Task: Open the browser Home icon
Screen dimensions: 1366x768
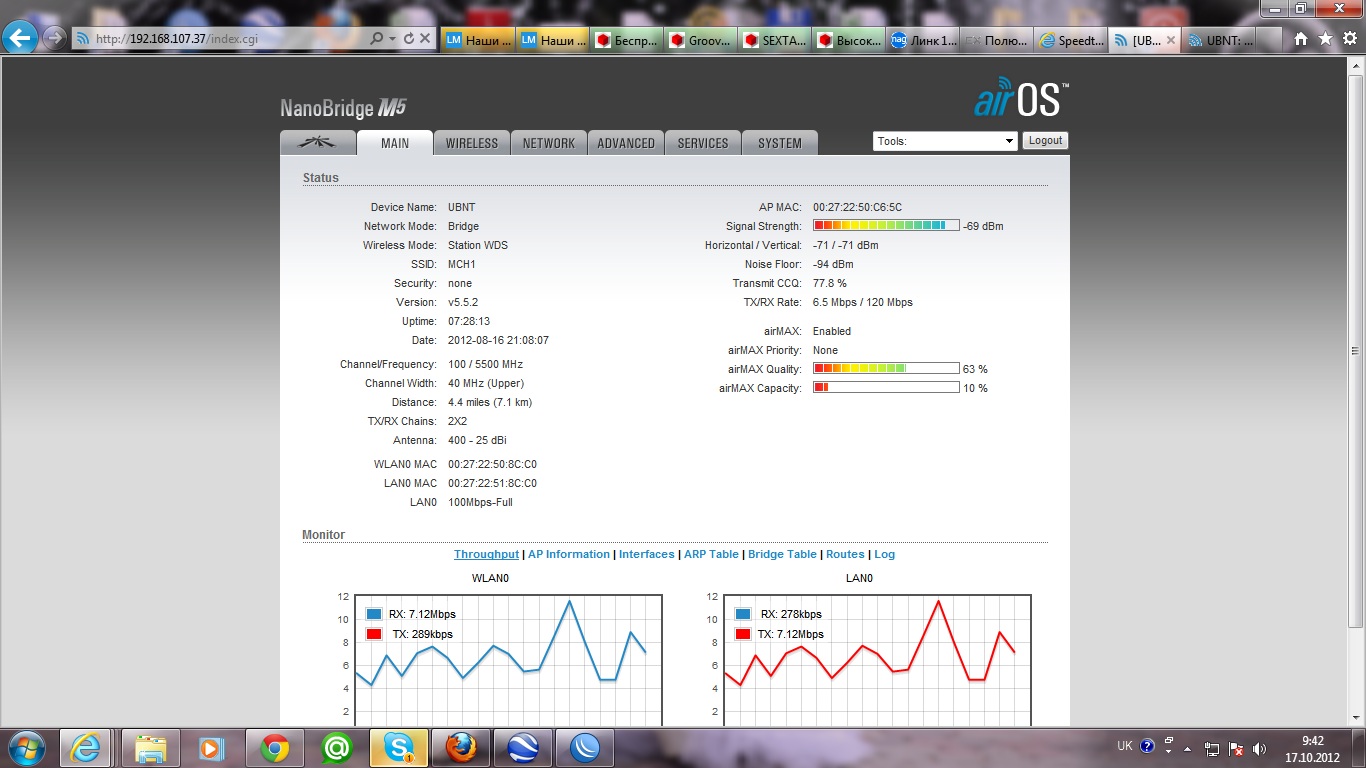Action: pyautogui.click(x=1301, y=39)
